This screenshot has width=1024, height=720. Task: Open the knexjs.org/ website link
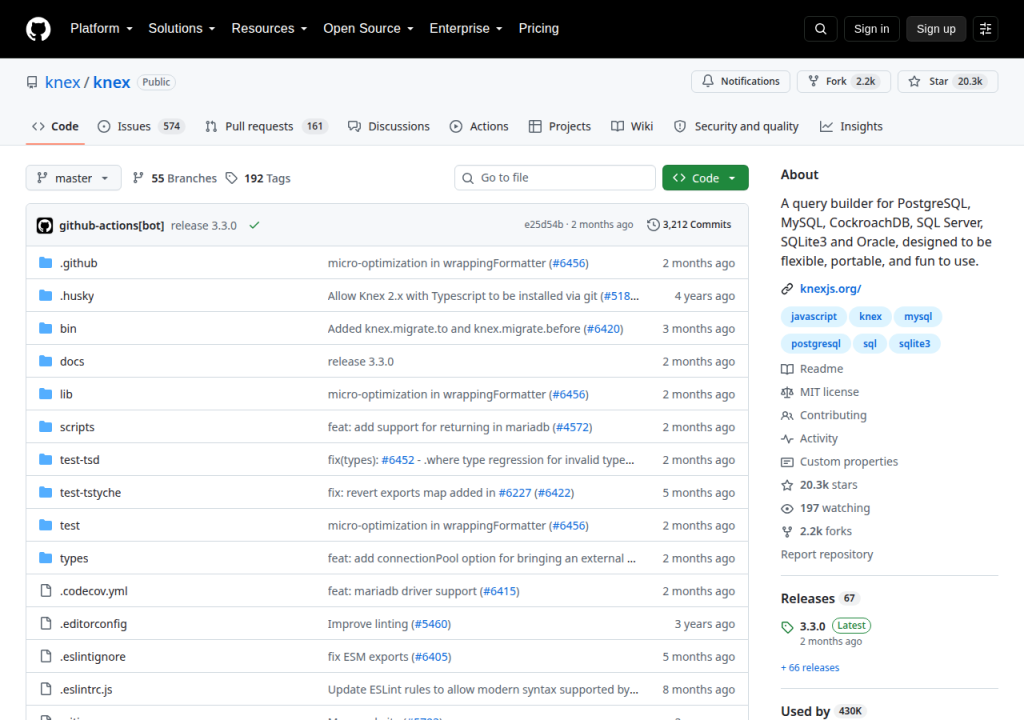click(x=831, y=289)
